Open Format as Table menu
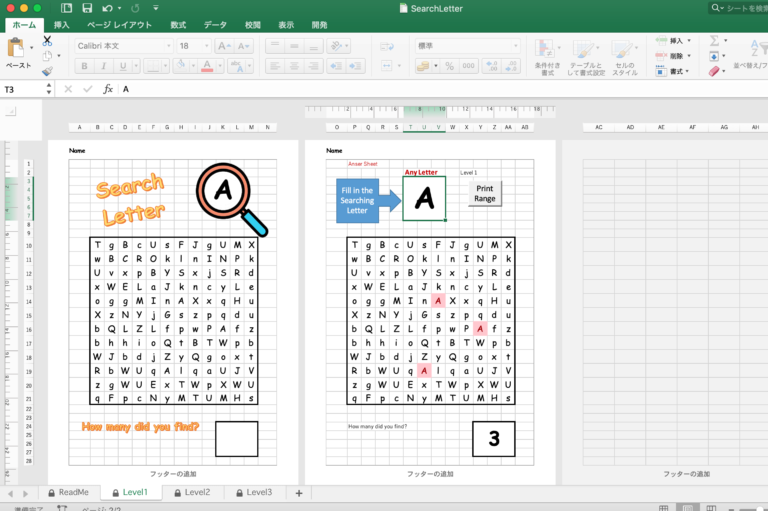Screen dimensions: 768x511 [x=586, y=57]
